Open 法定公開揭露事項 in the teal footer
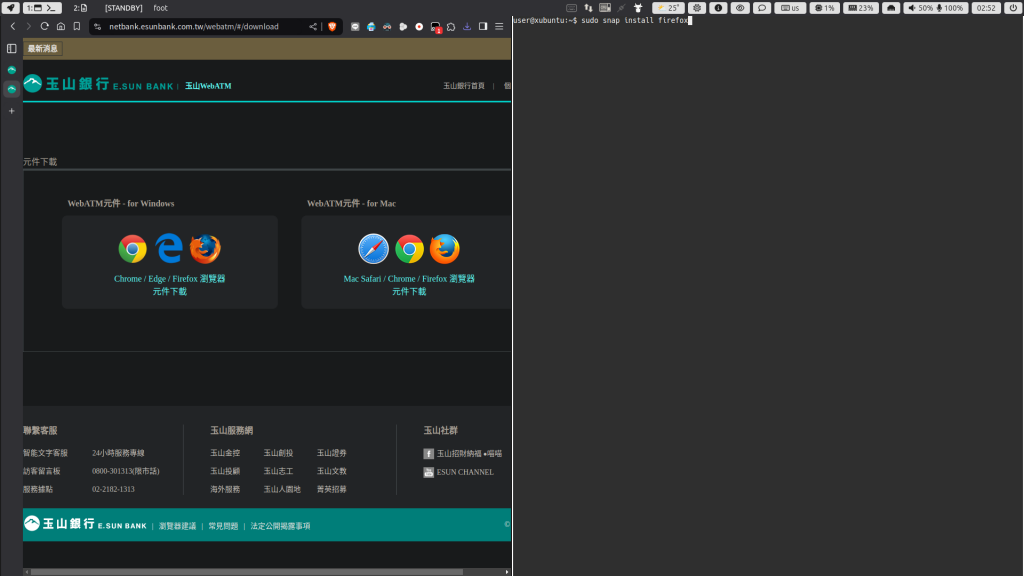The height and width of the screenshot is (576, 1024). coord(280,526)
